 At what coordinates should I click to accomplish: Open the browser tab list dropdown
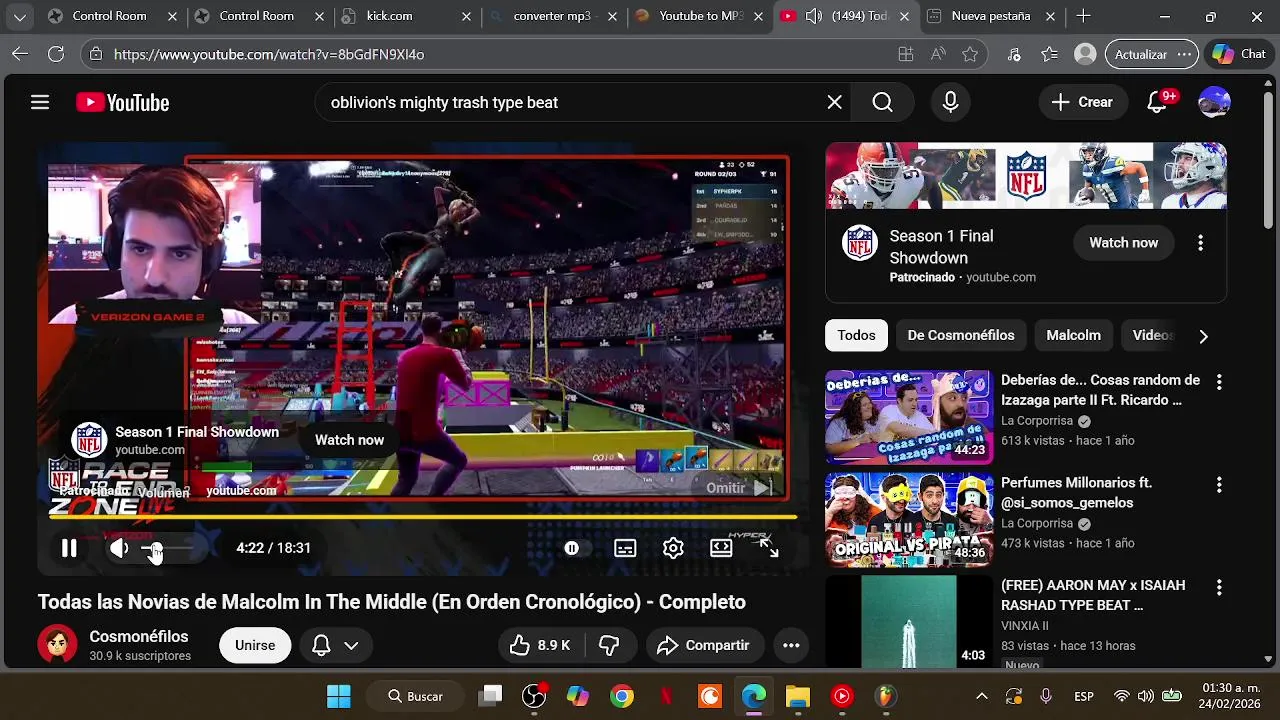[x=19, y=16]
